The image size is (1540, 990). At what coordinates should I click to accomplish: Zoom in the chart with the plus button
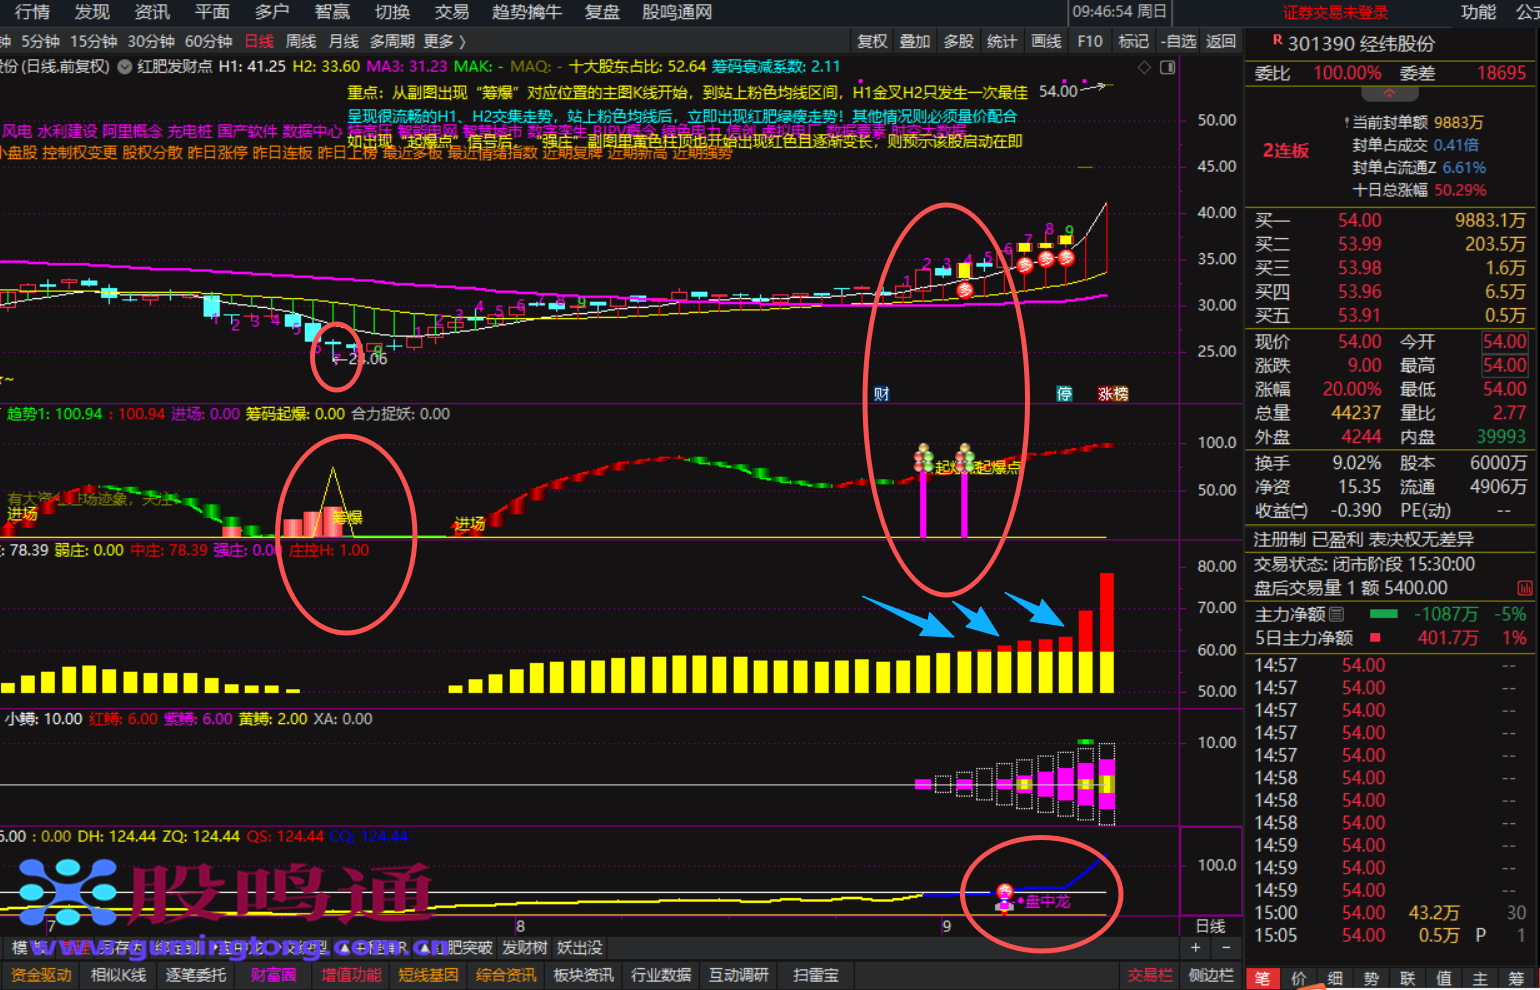(x=1195, y=947)
